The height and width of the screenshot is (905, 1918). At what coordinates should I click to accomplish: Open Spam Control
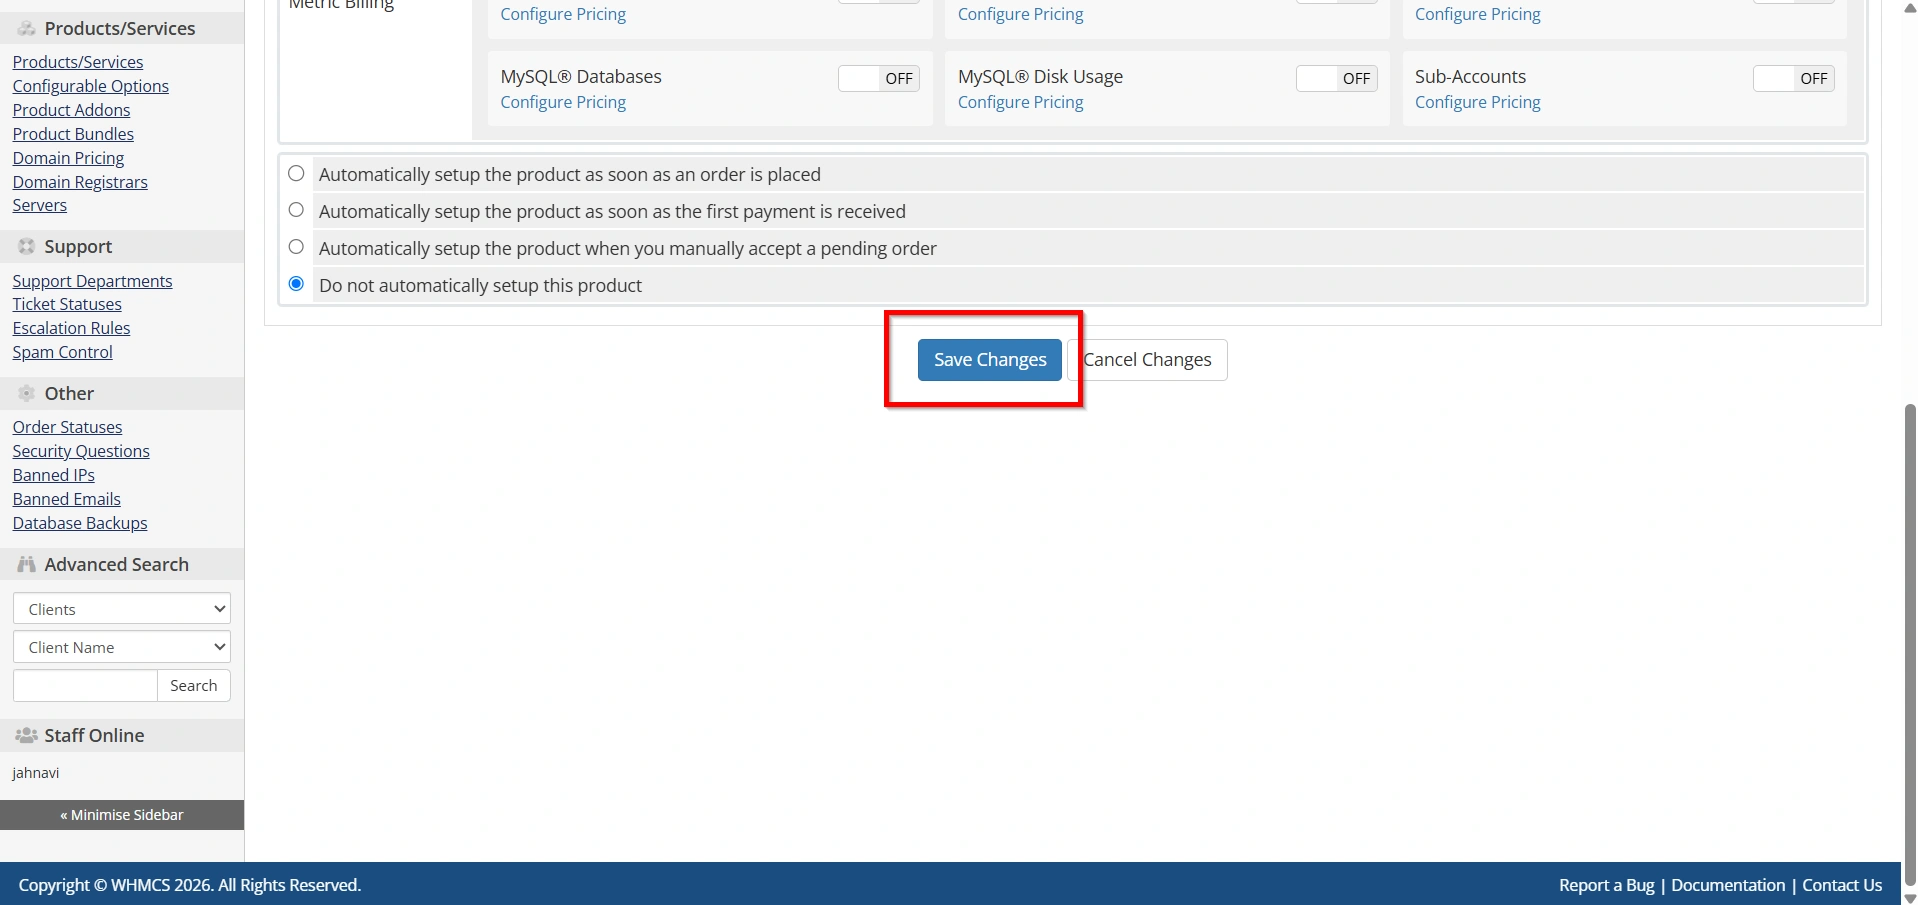coord(62,352)
